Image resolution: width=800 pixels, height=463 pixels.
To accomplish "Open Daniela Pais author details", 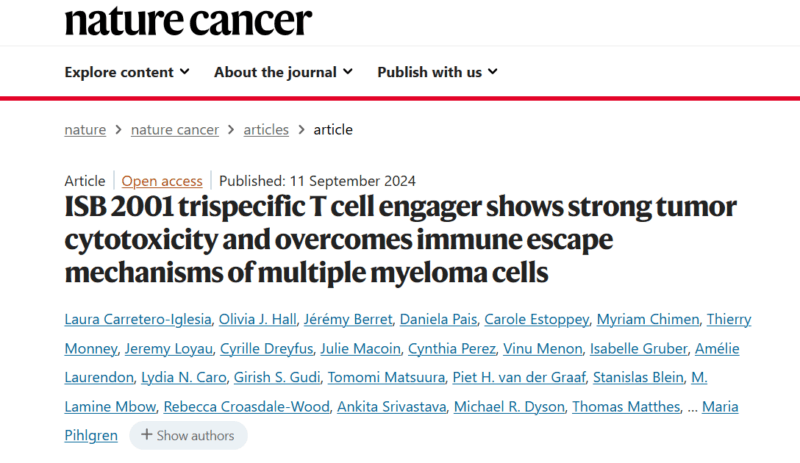I will [438, 319].
